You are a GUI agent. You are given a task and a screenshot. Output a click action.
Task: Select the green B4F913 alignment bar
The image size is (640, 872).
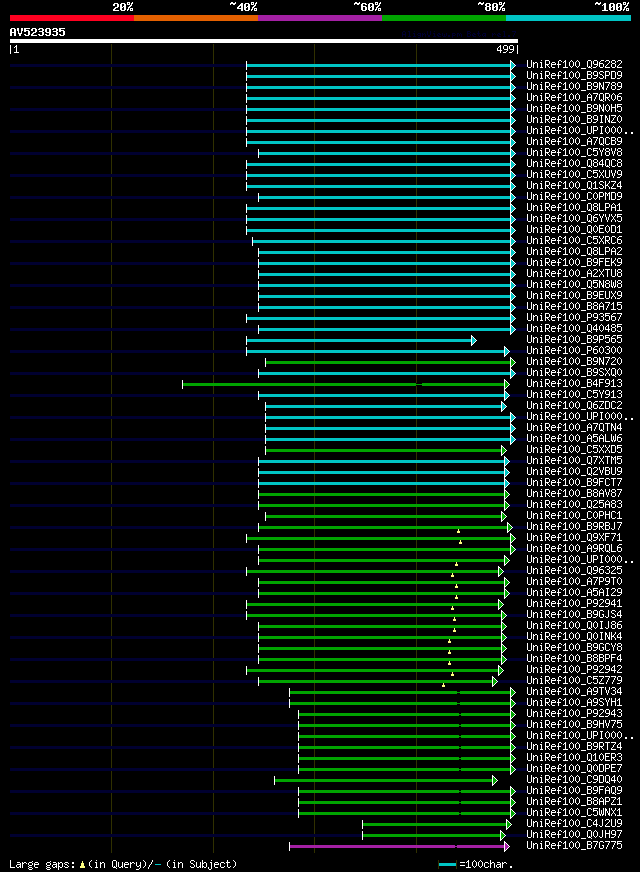344,384
